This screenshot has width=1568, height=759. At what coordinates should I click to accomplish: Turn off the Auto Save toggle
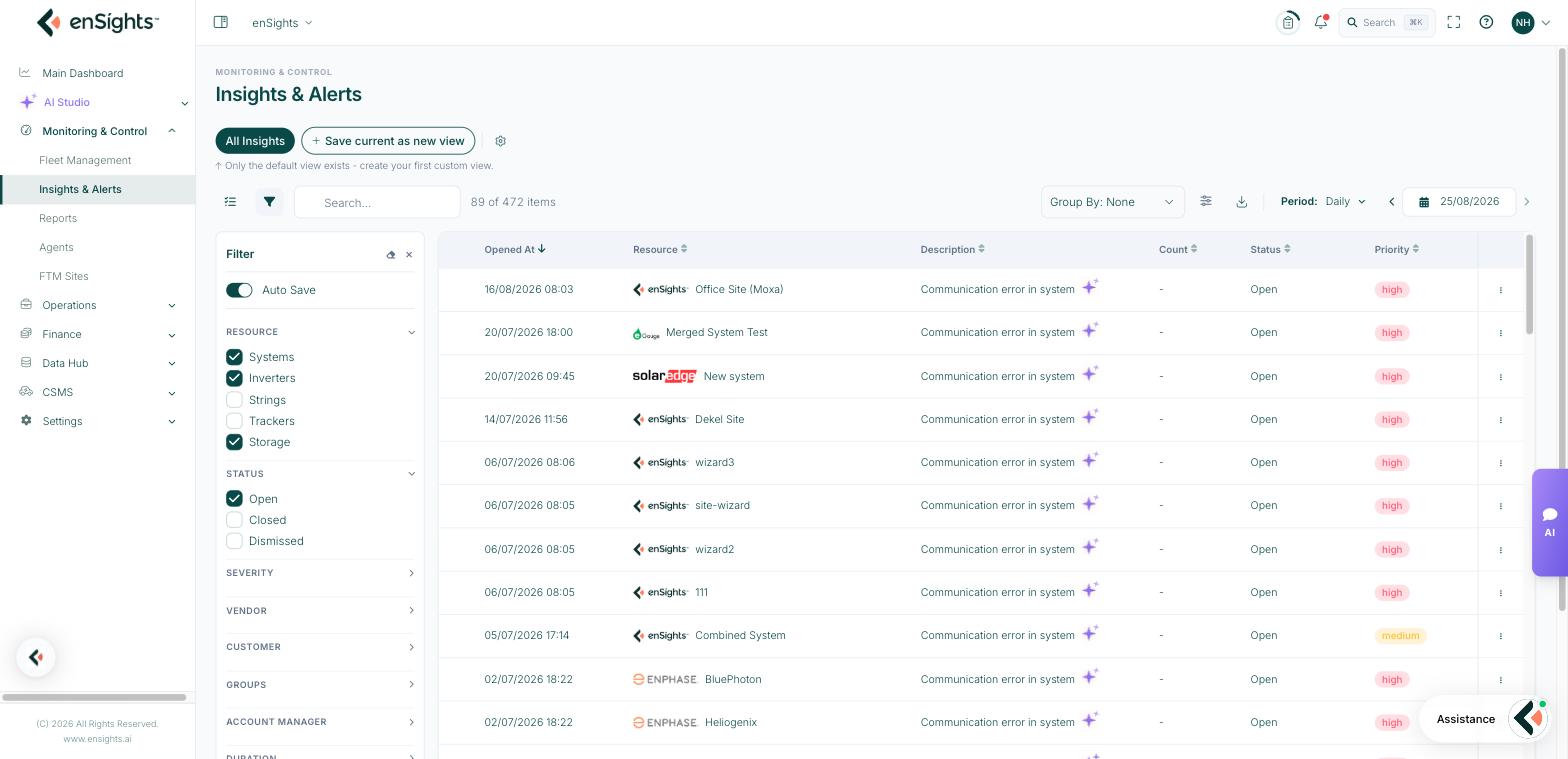[239, 290]
